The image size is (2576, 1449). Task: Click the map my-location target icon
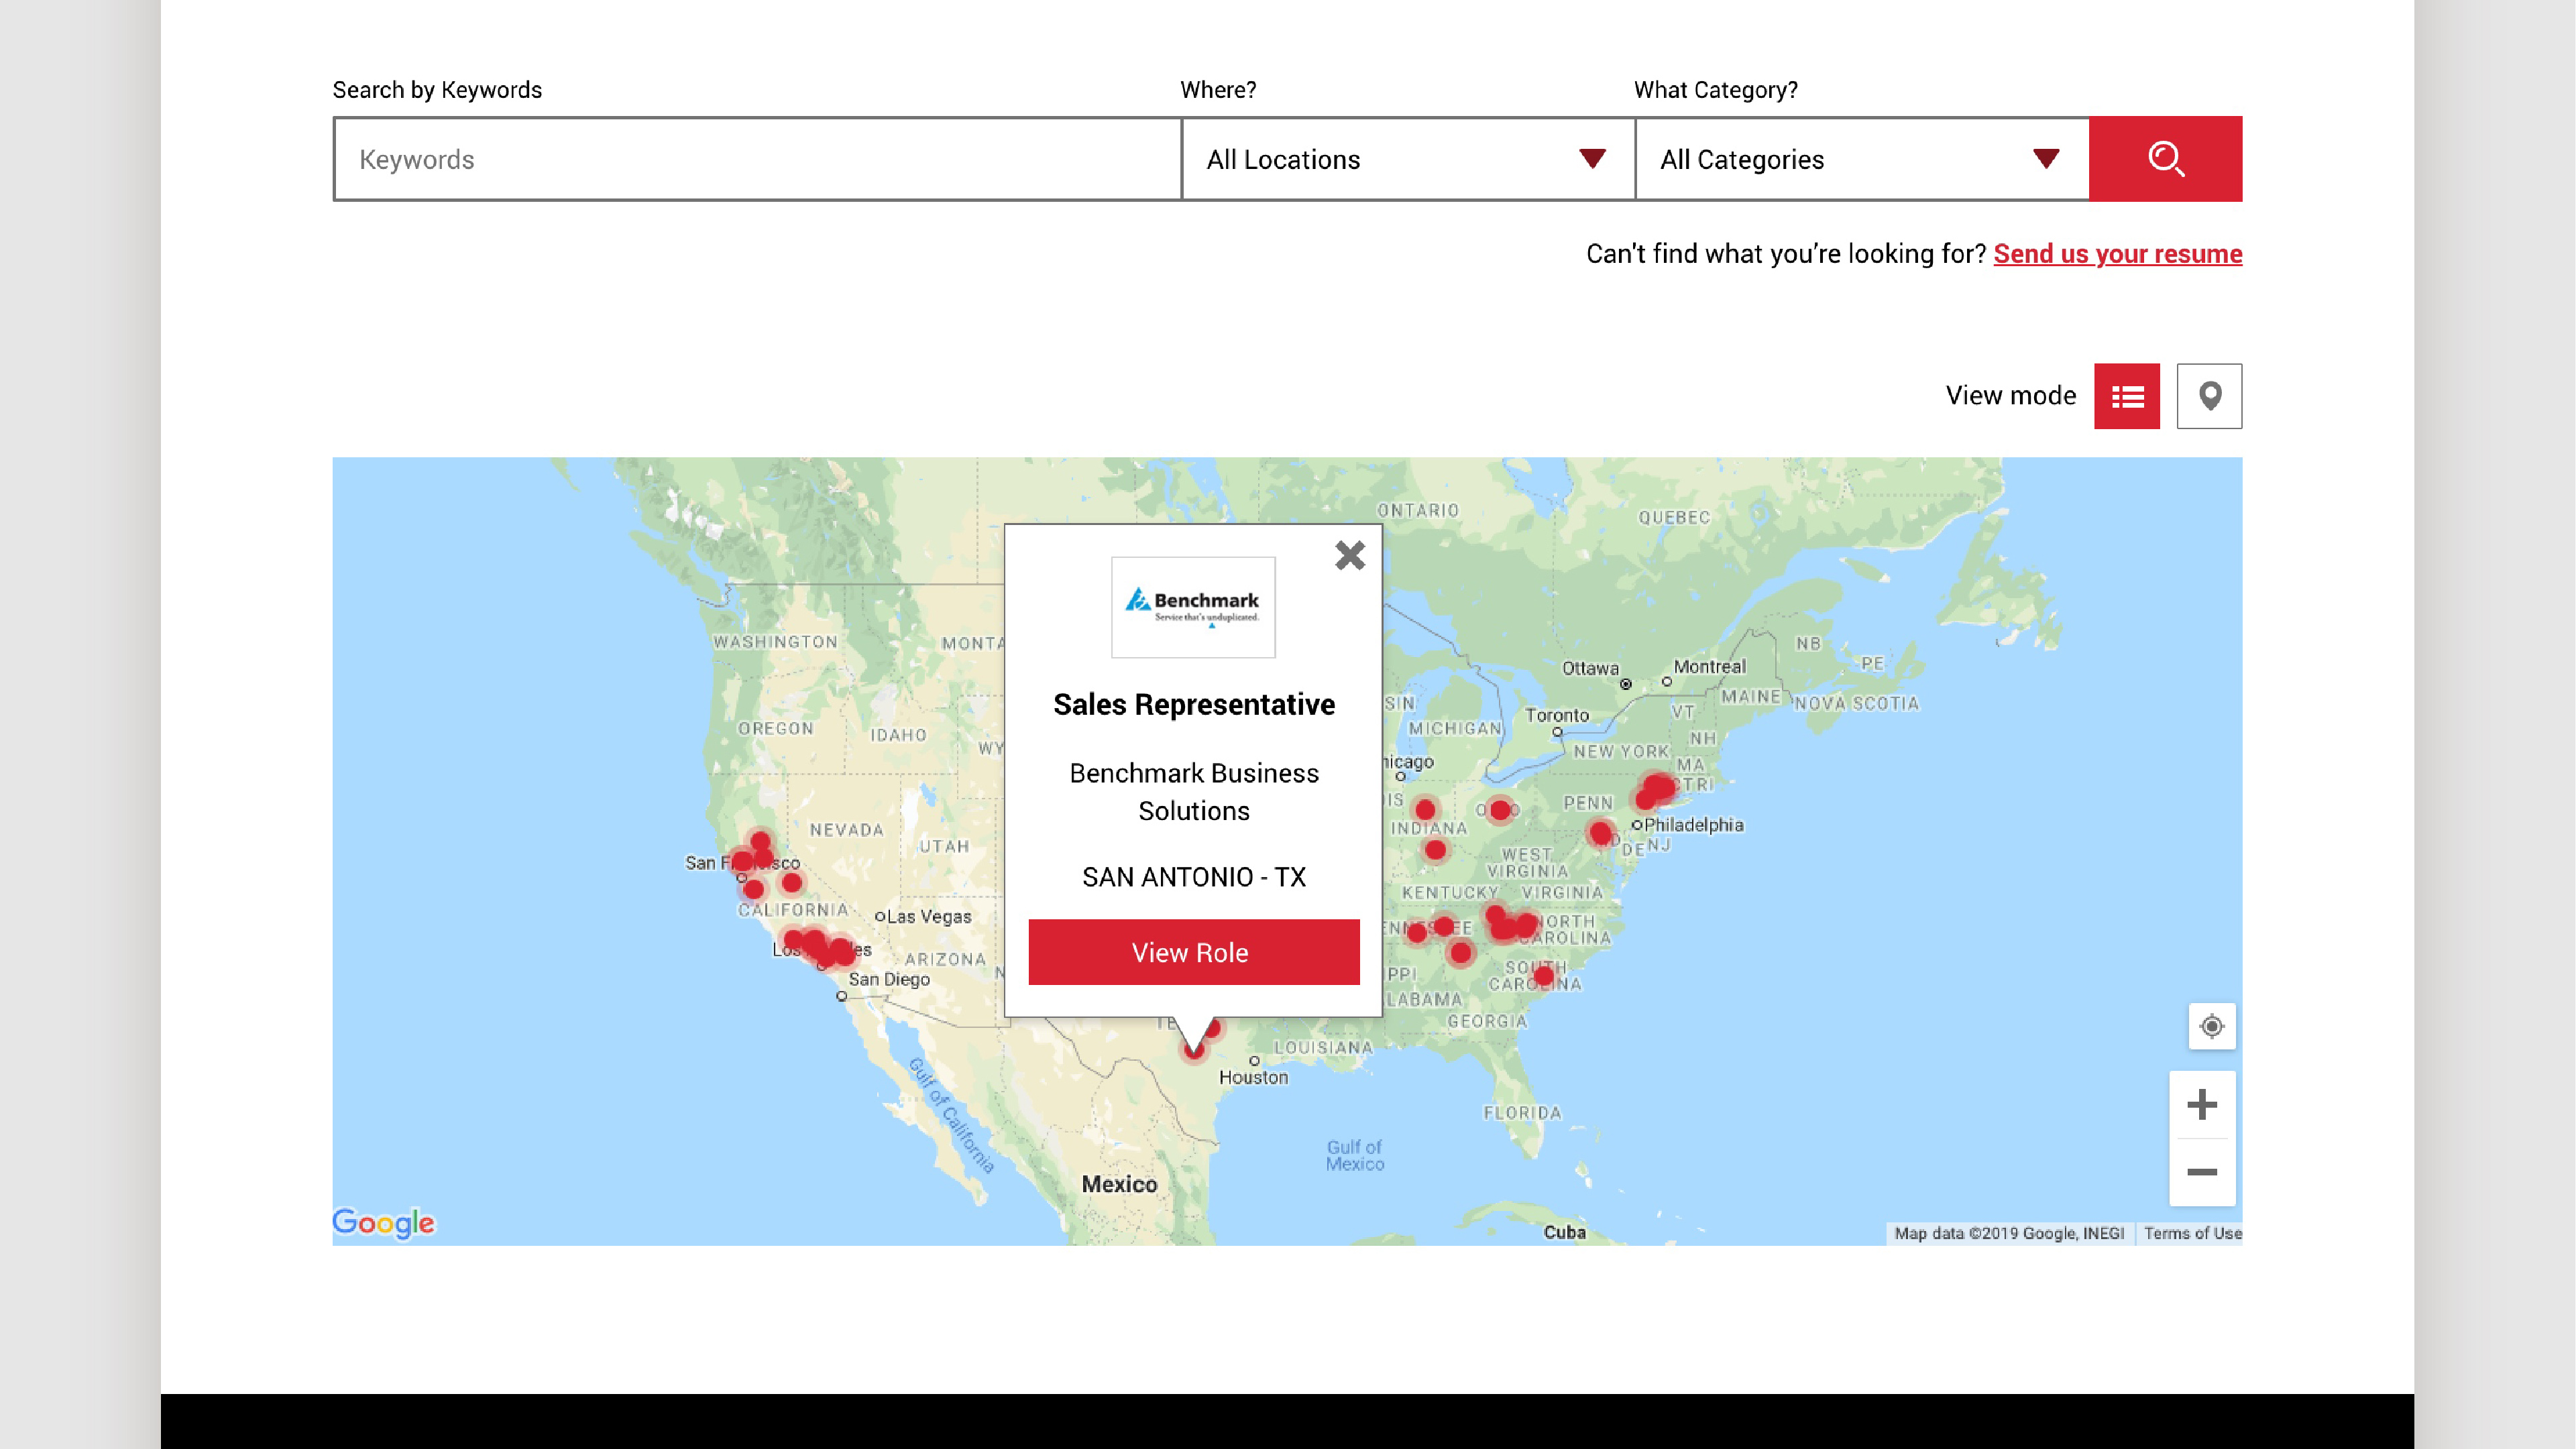pyautogui.click(x=2211, y=1026)
